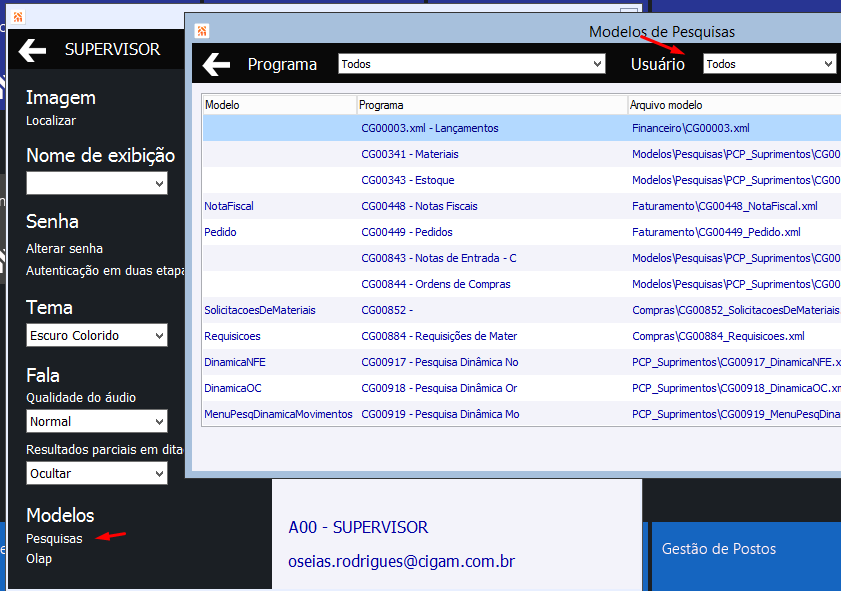Select row CG00341 - Materiais
Screen dimensions: 841x591
(x=521, y=154)
